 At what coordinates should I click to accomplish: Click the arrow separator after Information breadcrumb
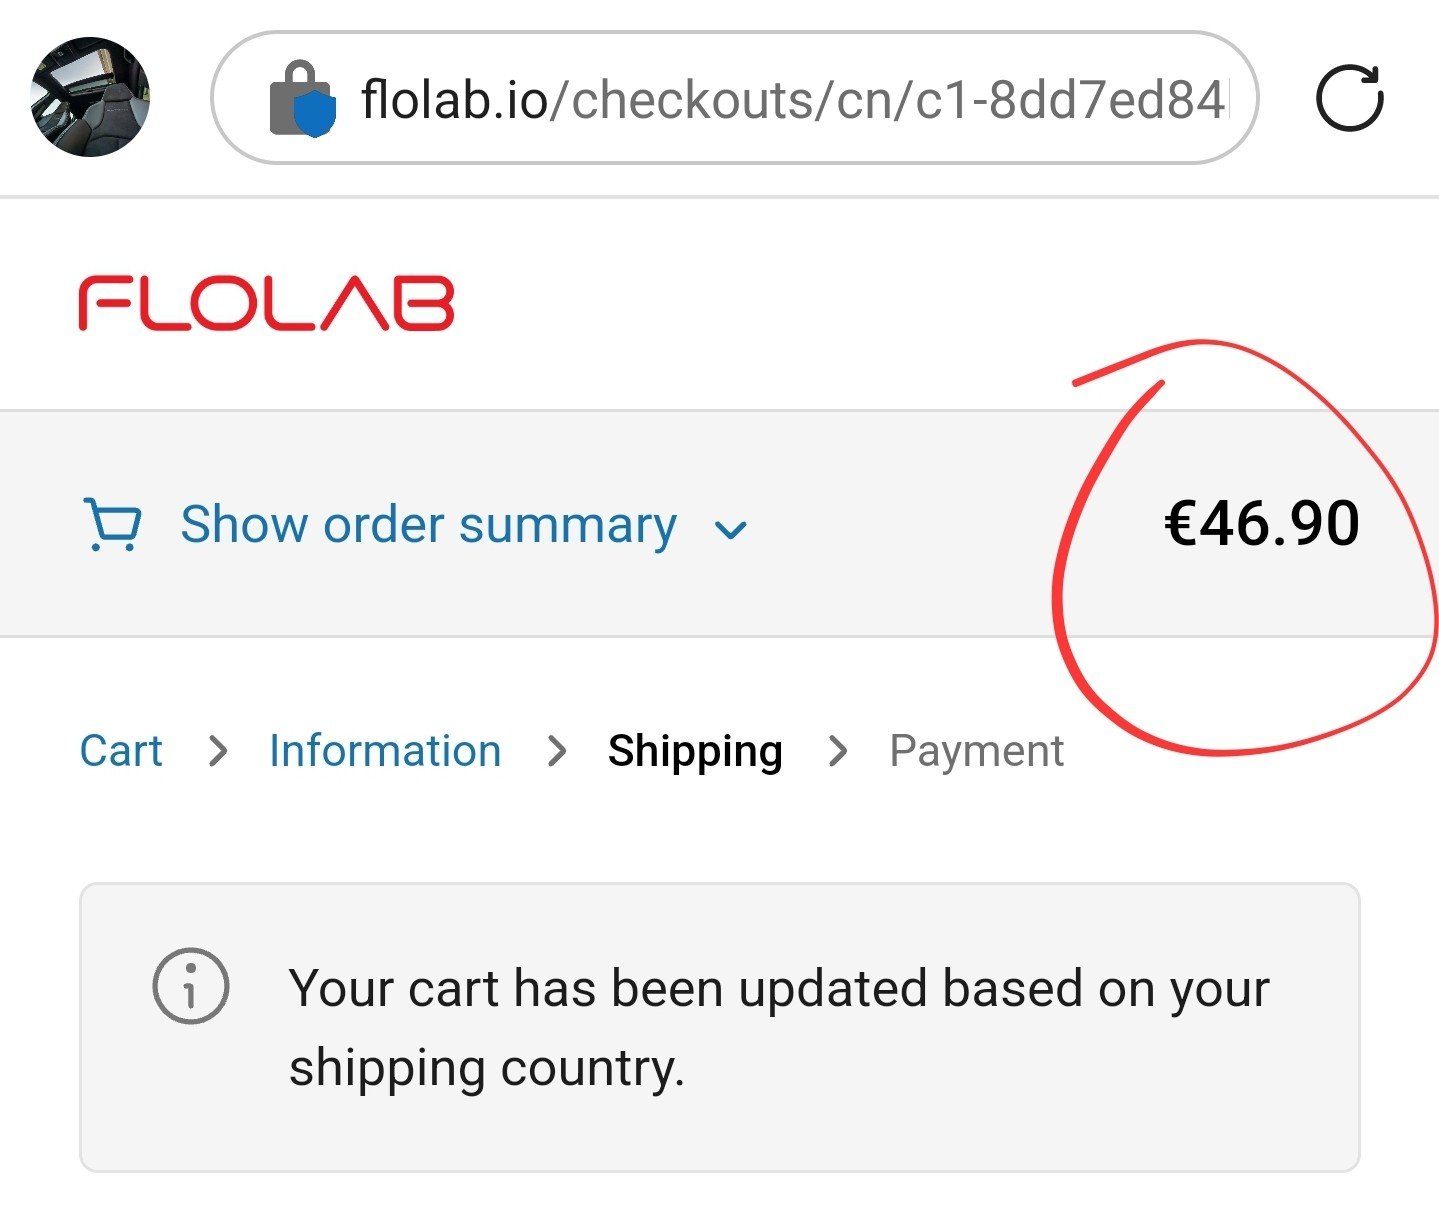[557, 751]
